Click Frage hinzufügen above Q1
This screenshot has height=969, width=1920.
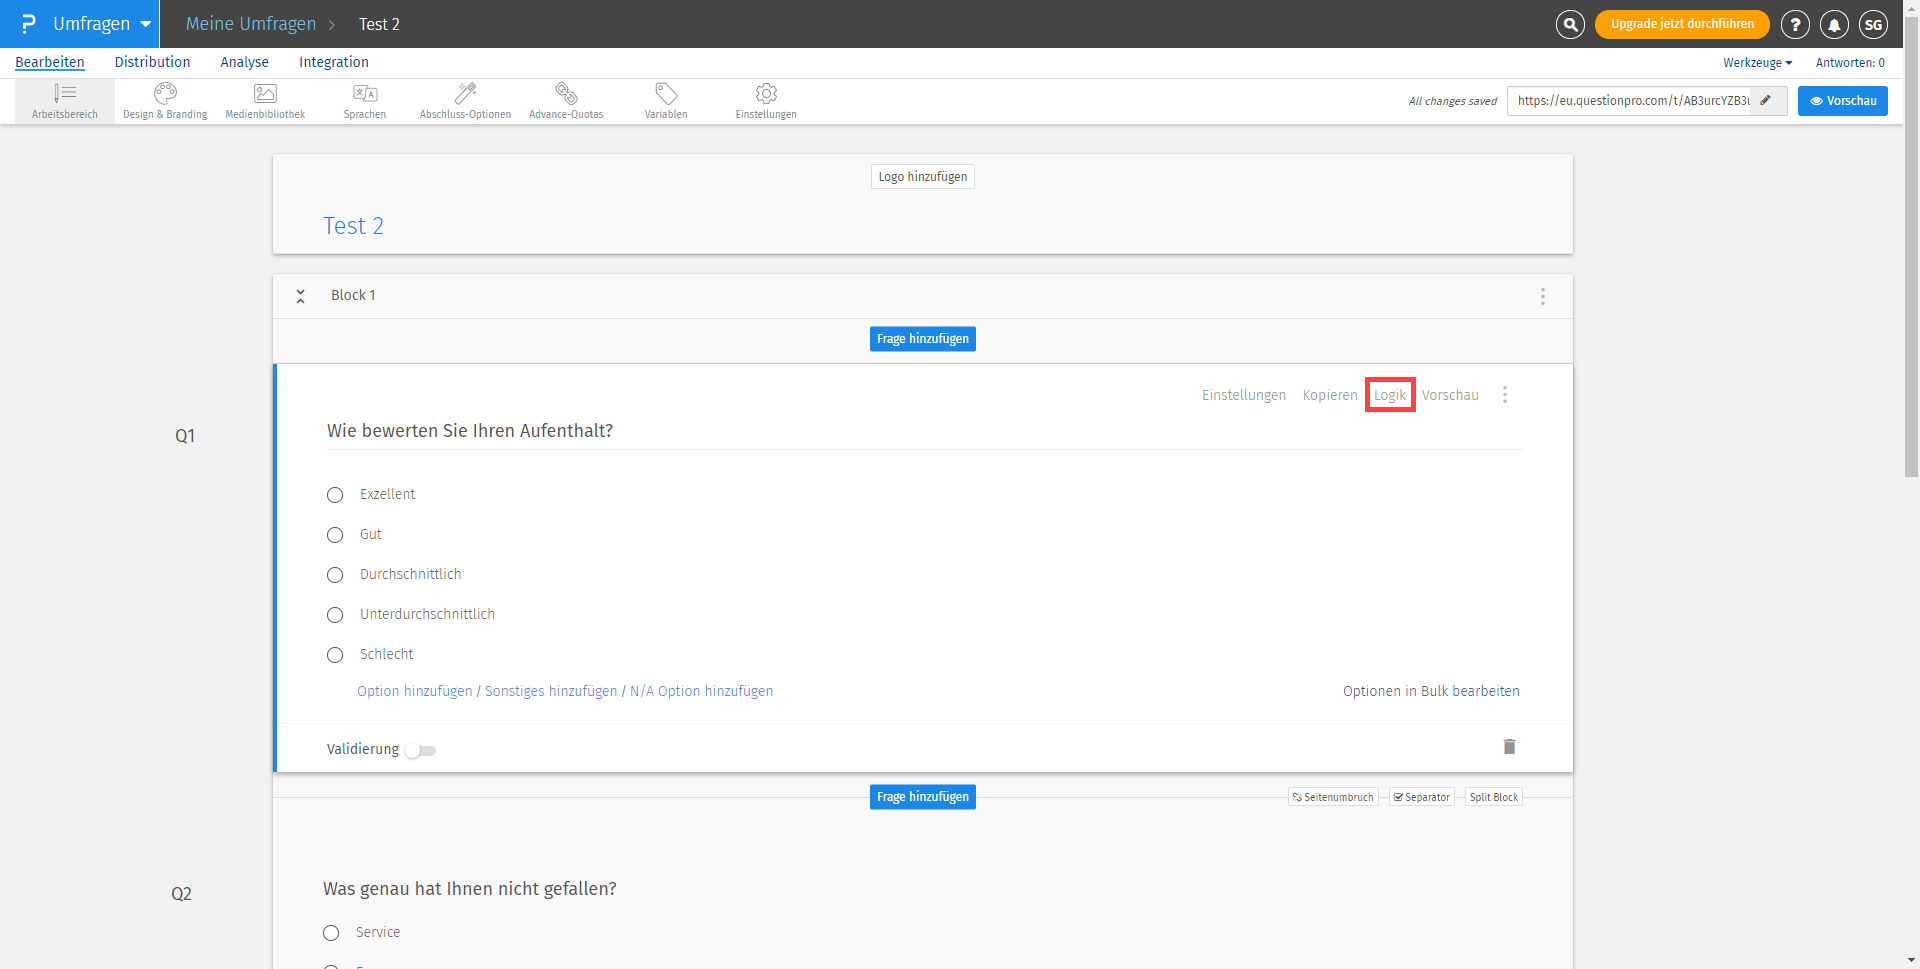tap(923, 339)
